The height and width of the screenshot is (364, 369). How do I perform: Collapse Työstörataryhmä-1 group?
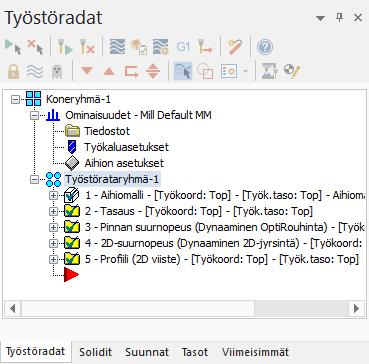coord(34,180)
